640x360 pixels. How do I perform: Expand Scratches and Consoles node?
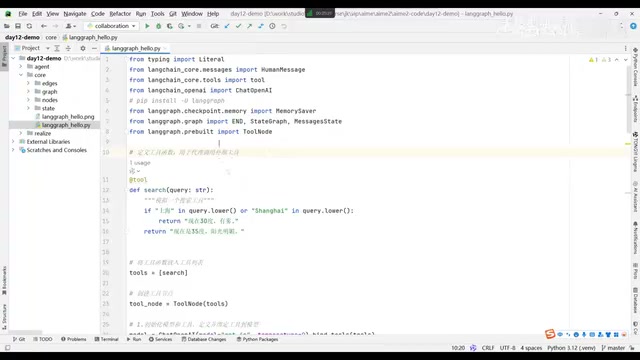pyautogui.click(x=13, y=150)
